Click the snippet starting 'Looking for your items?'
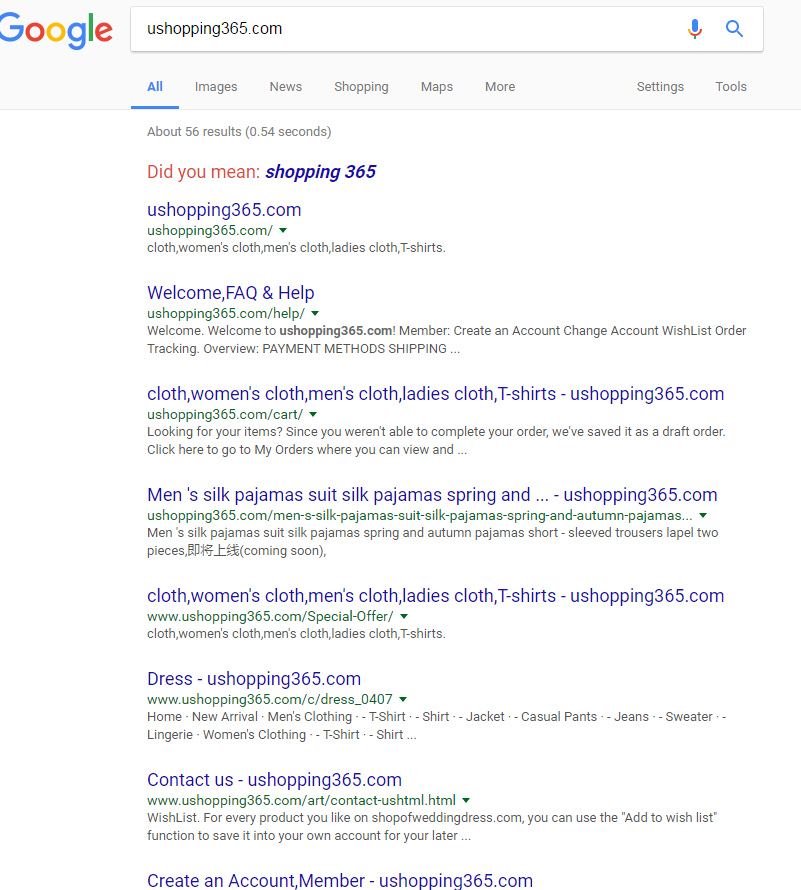The image size is (801, 890). click(x=436, y=440)
